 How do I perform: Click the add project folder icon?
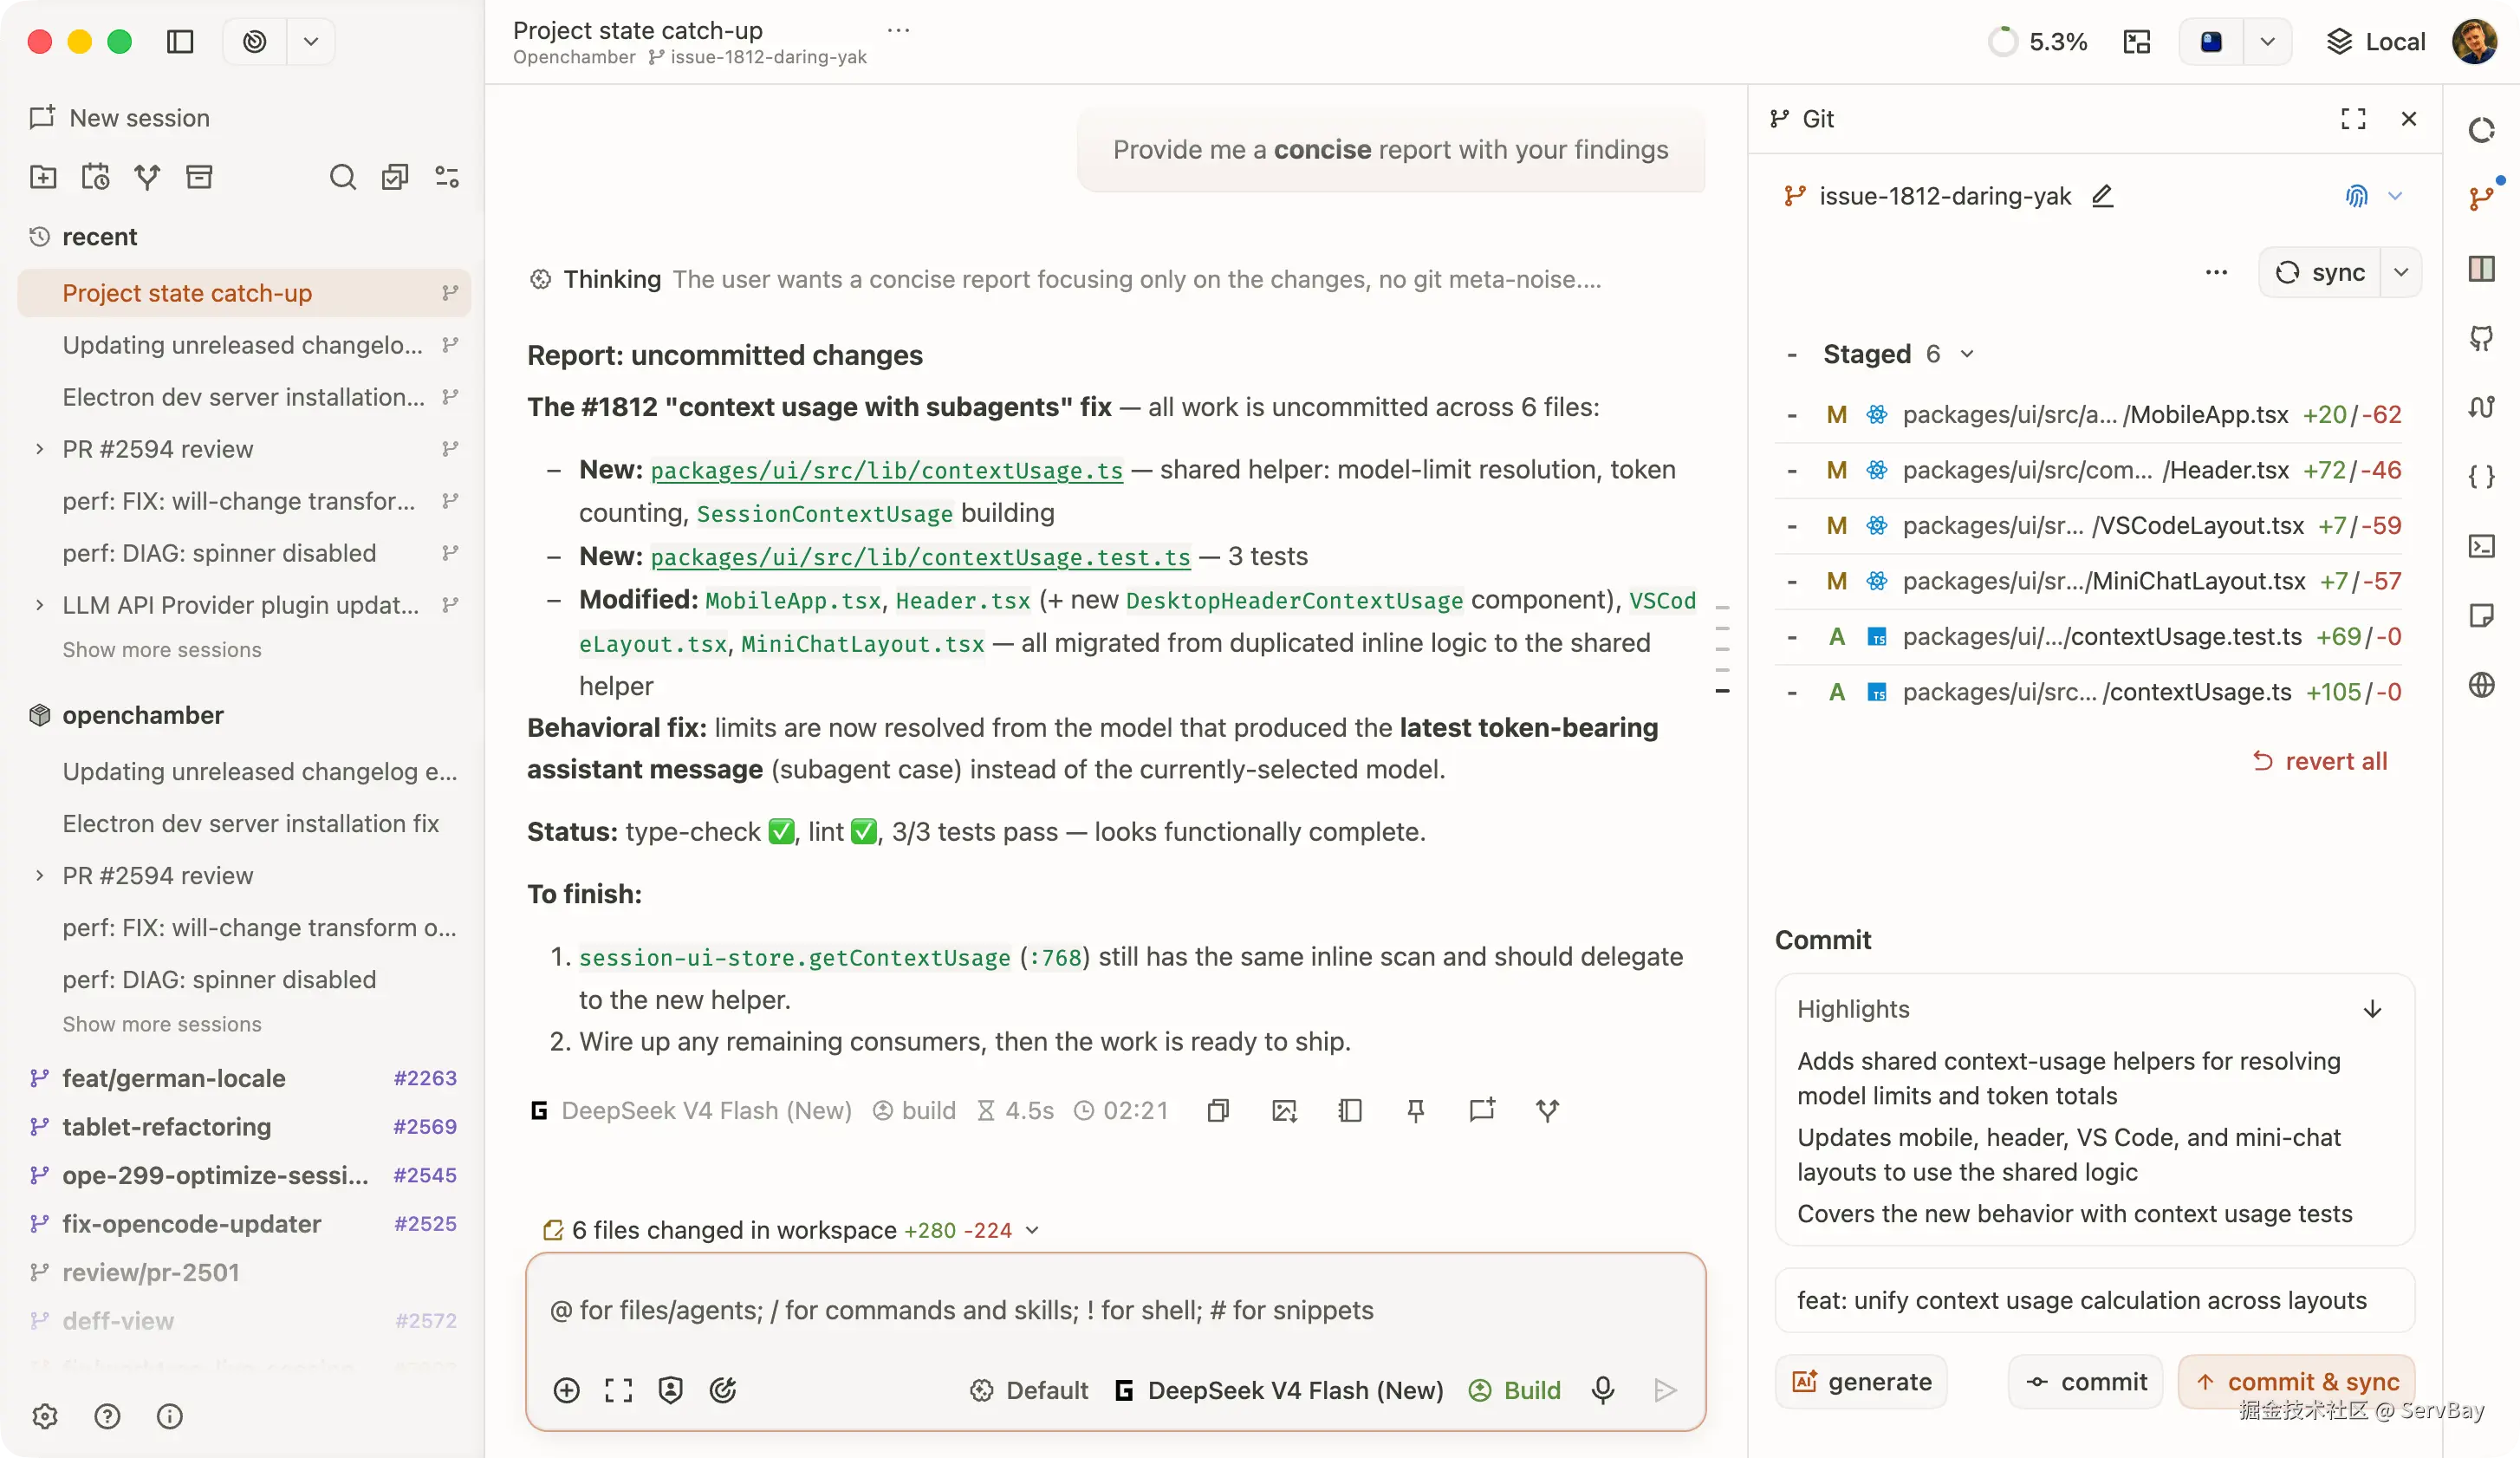(x=43, y=177)
